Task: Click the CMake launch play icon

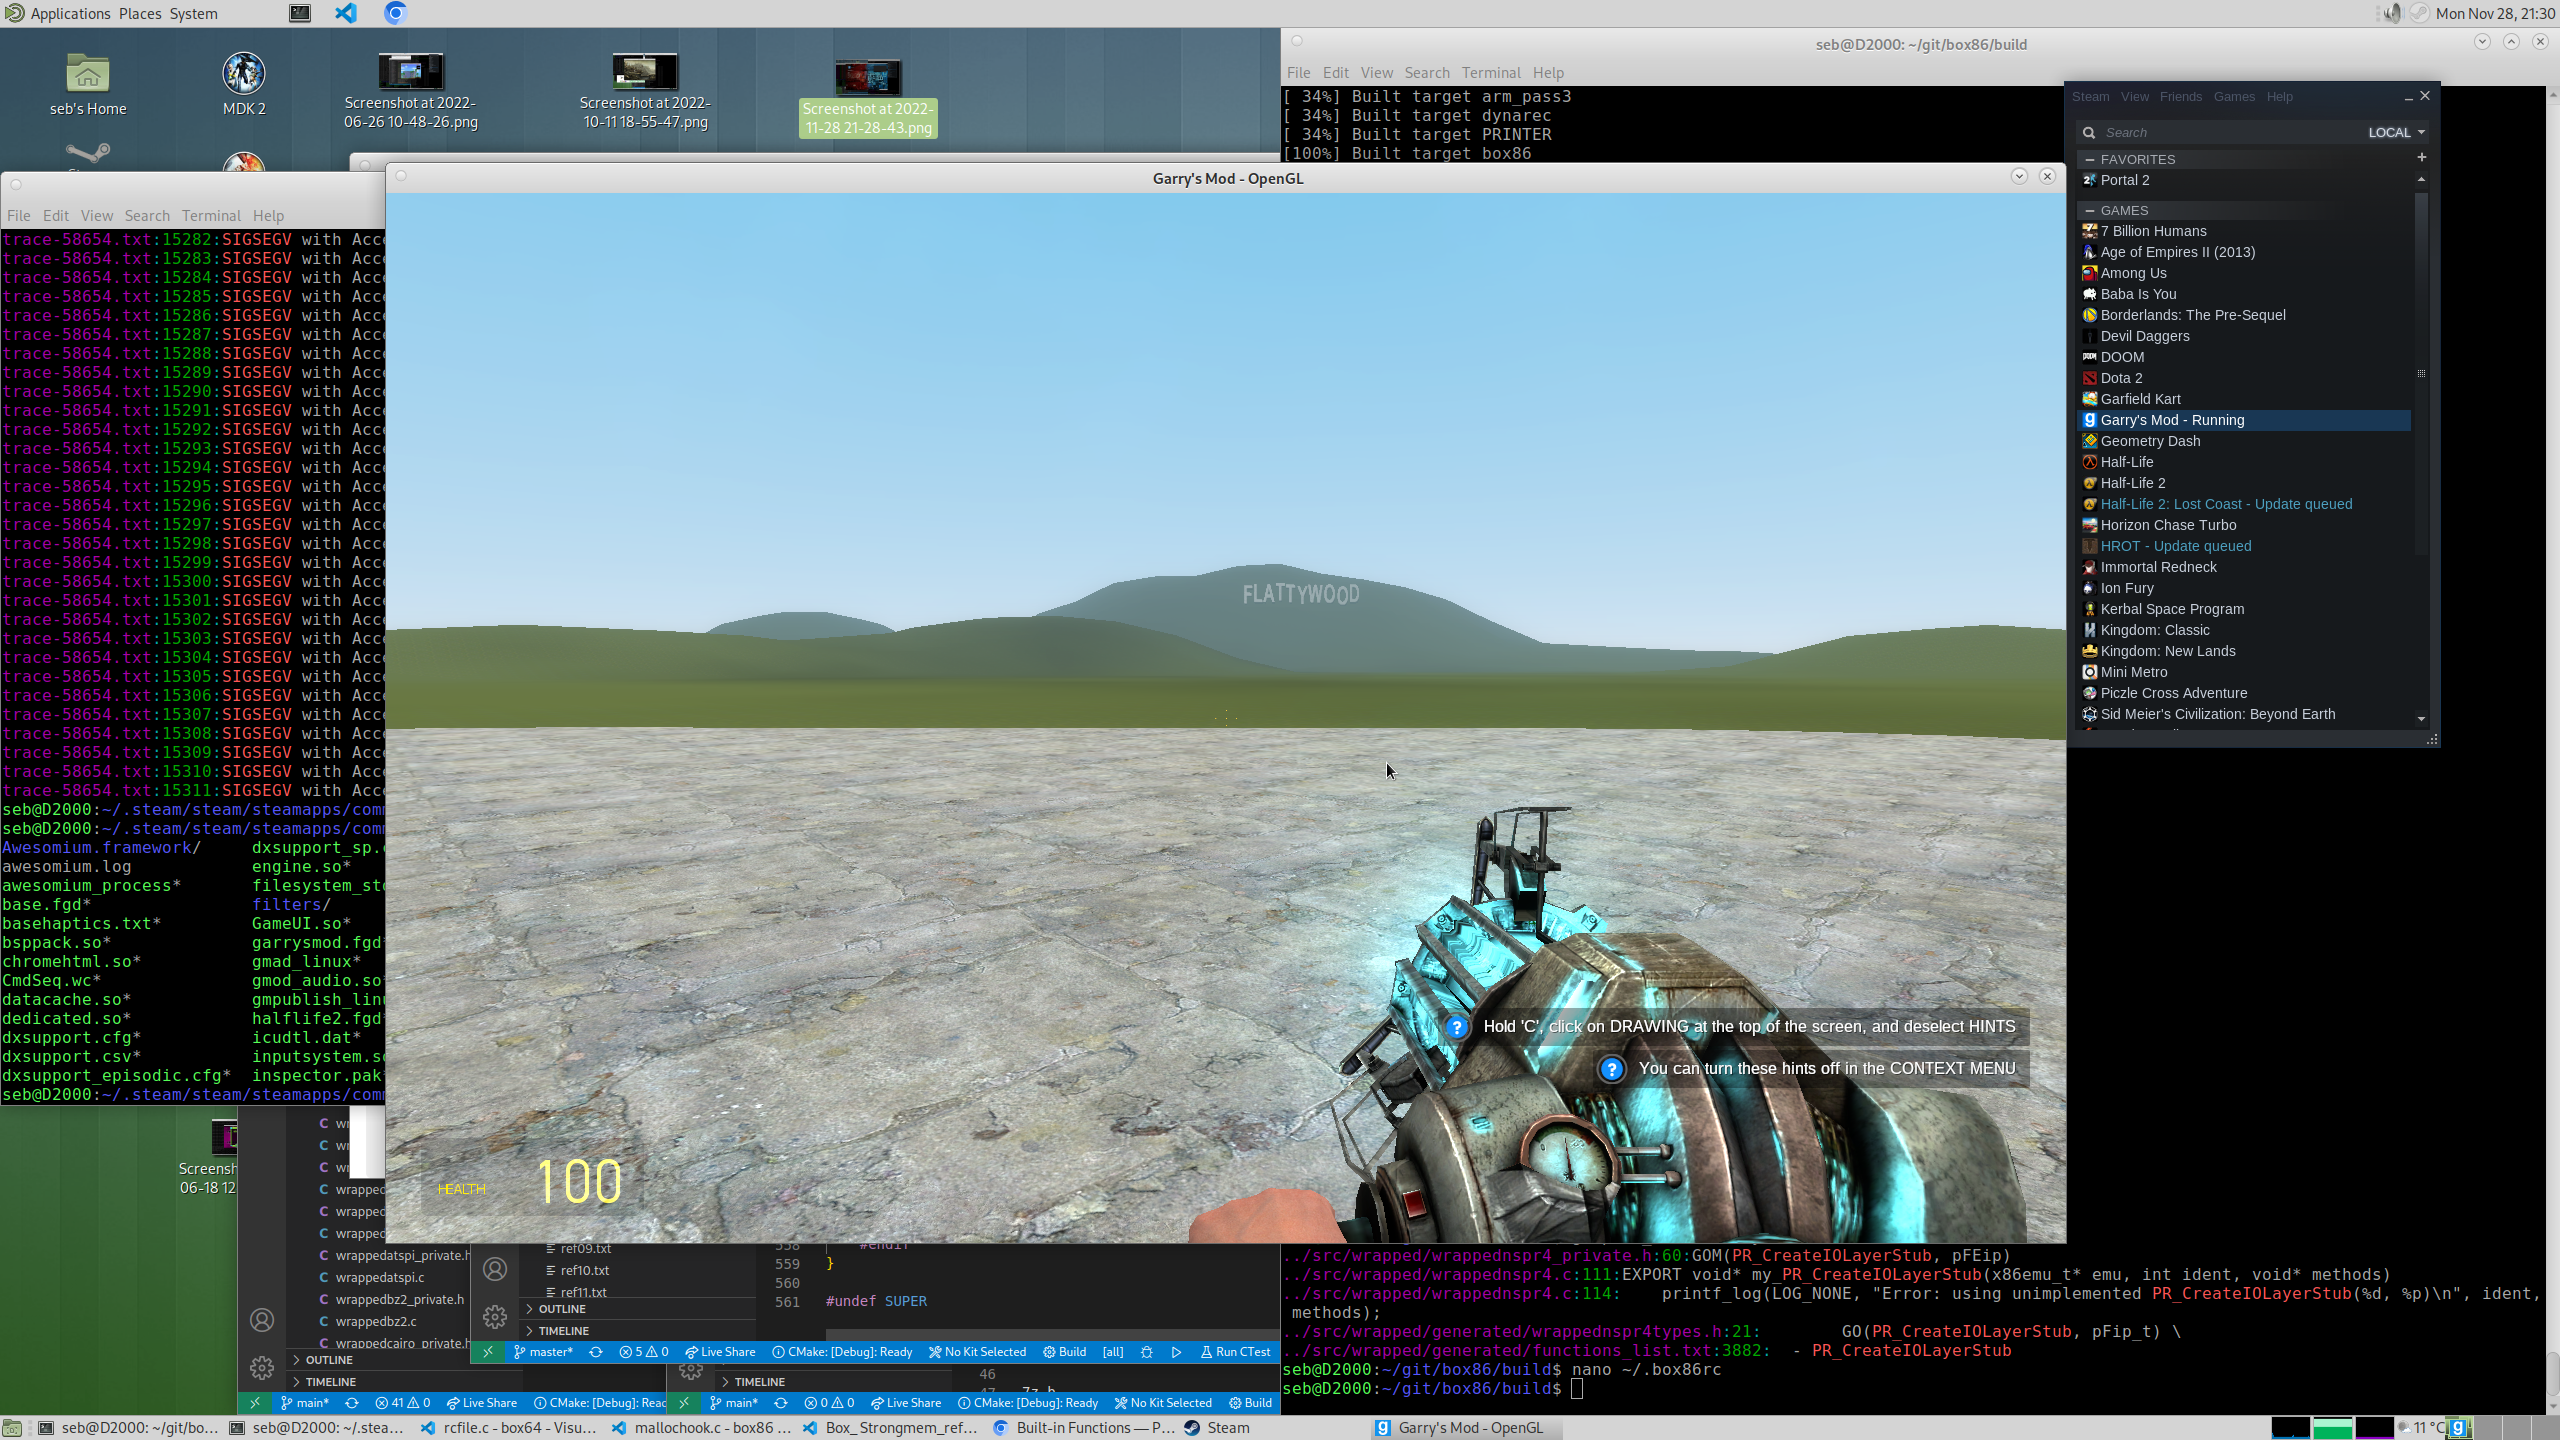Action: [x=1176, y=1351]
